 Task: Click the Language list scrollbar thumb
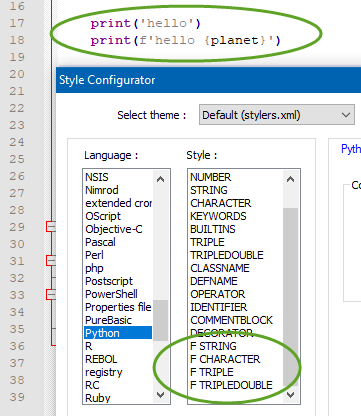click(160, 320)
